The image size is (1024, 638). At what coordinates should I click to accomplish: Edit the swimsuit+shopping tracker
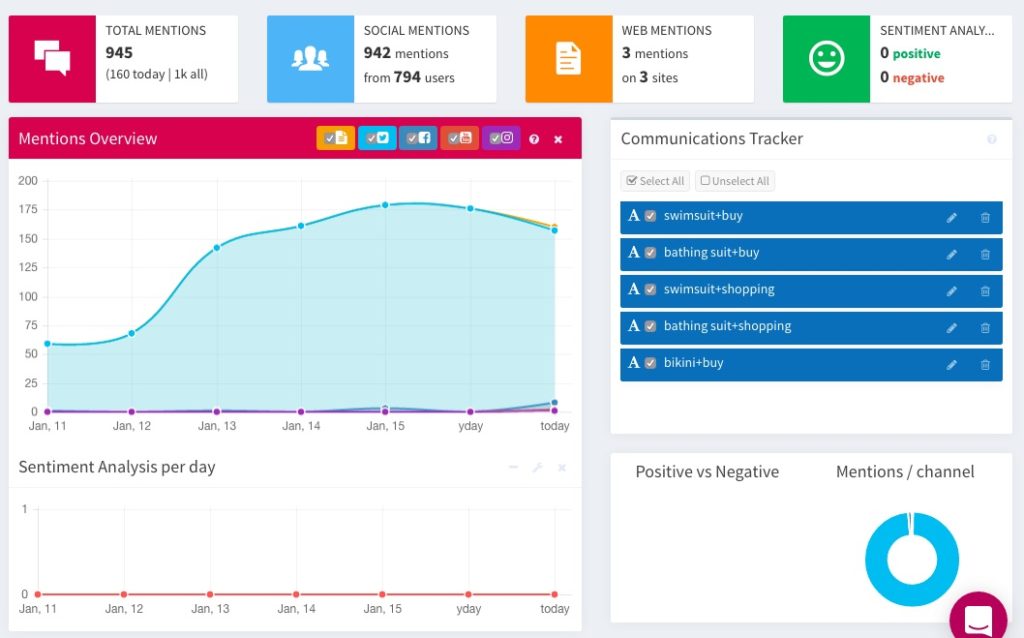952,291
